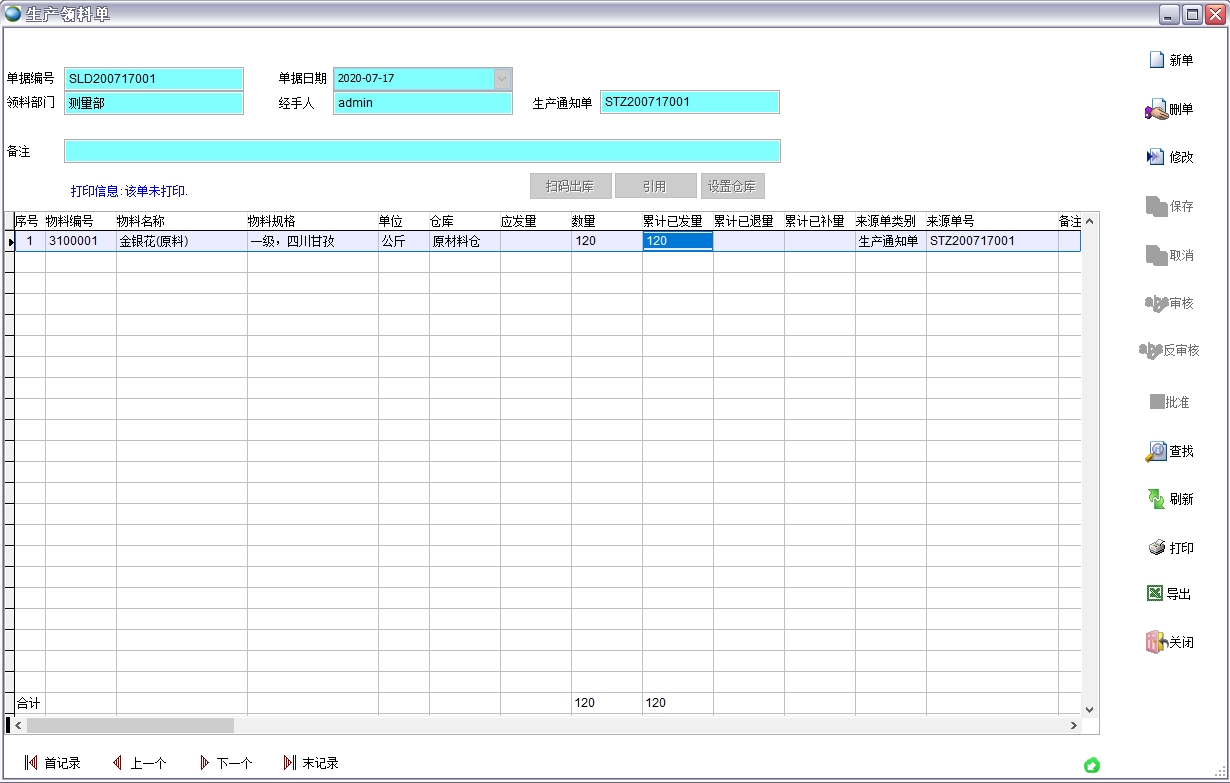1230x783 pixels.
Task: Open 查找 (Search) with the magnifier icon
Action: pos(1156,451)
